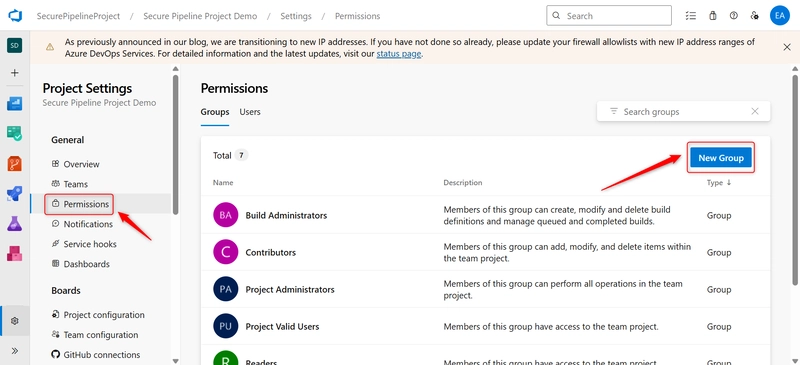The image size is (800, 365).
Task: Switch to the Users tab
Action: pyautogui.click(x=250, y=112)
